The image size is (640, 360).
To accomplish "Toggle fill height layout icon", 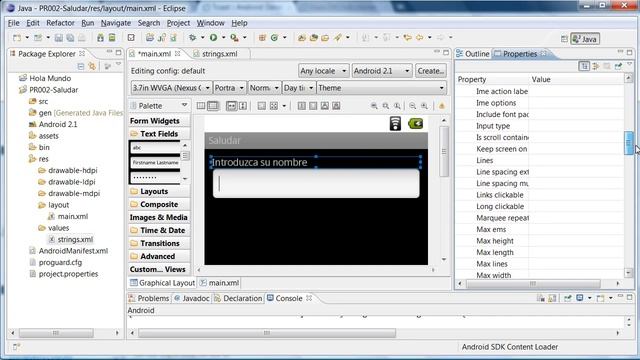I will tap(243, 106).
